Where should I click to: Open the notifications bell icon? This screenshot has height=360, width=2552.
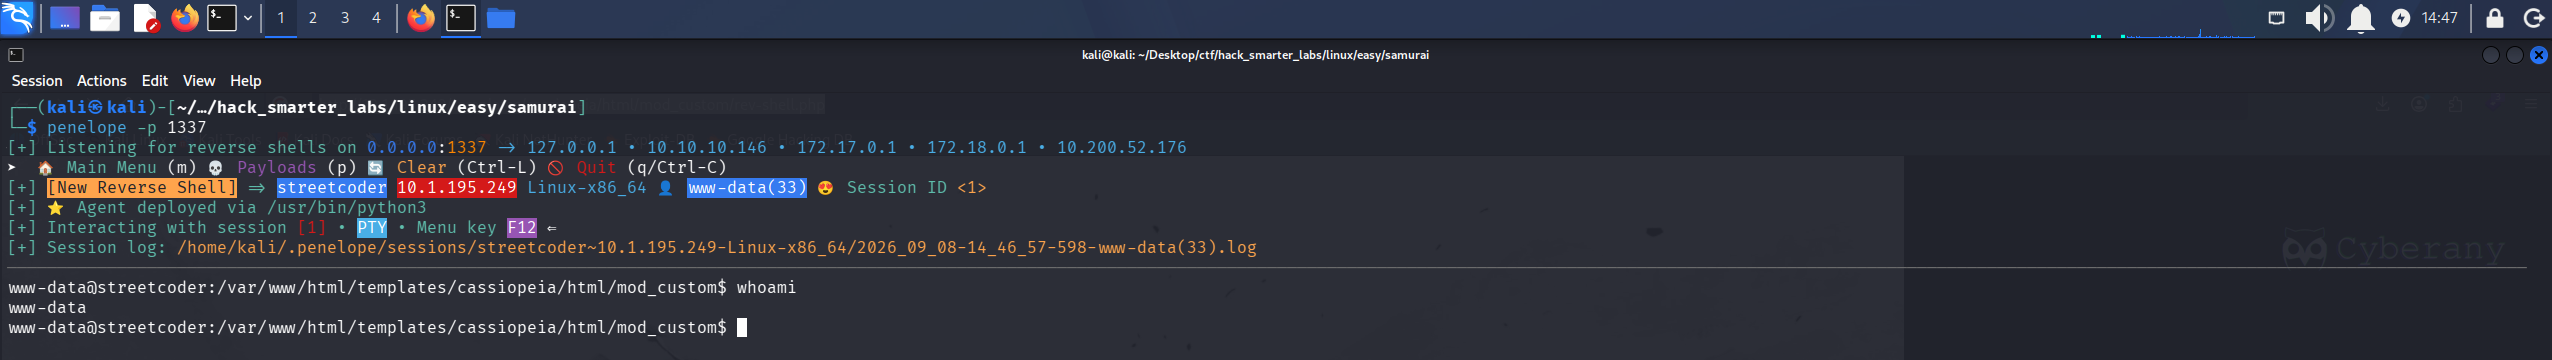coord(2361,18)
